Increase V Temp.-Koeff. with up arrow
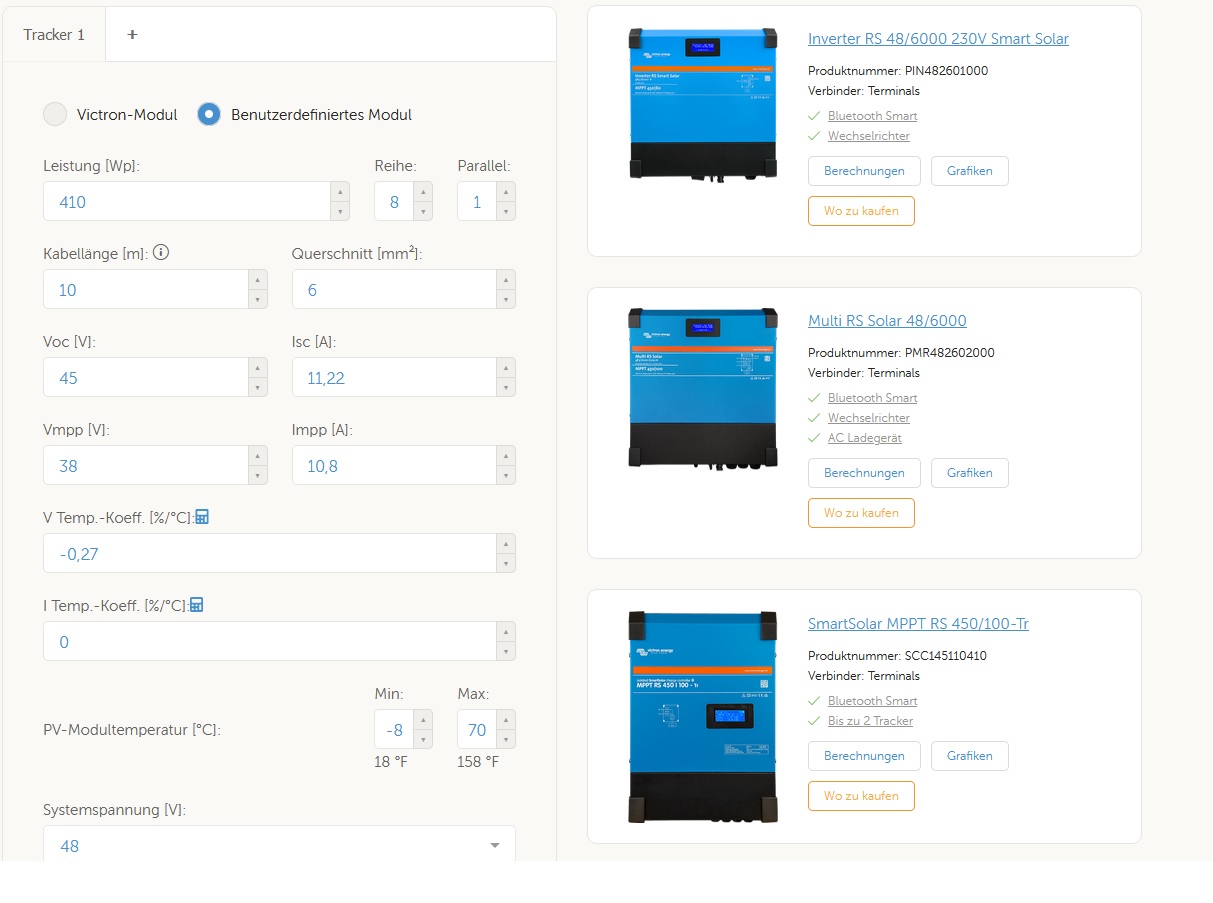 [x=506, y=543]
